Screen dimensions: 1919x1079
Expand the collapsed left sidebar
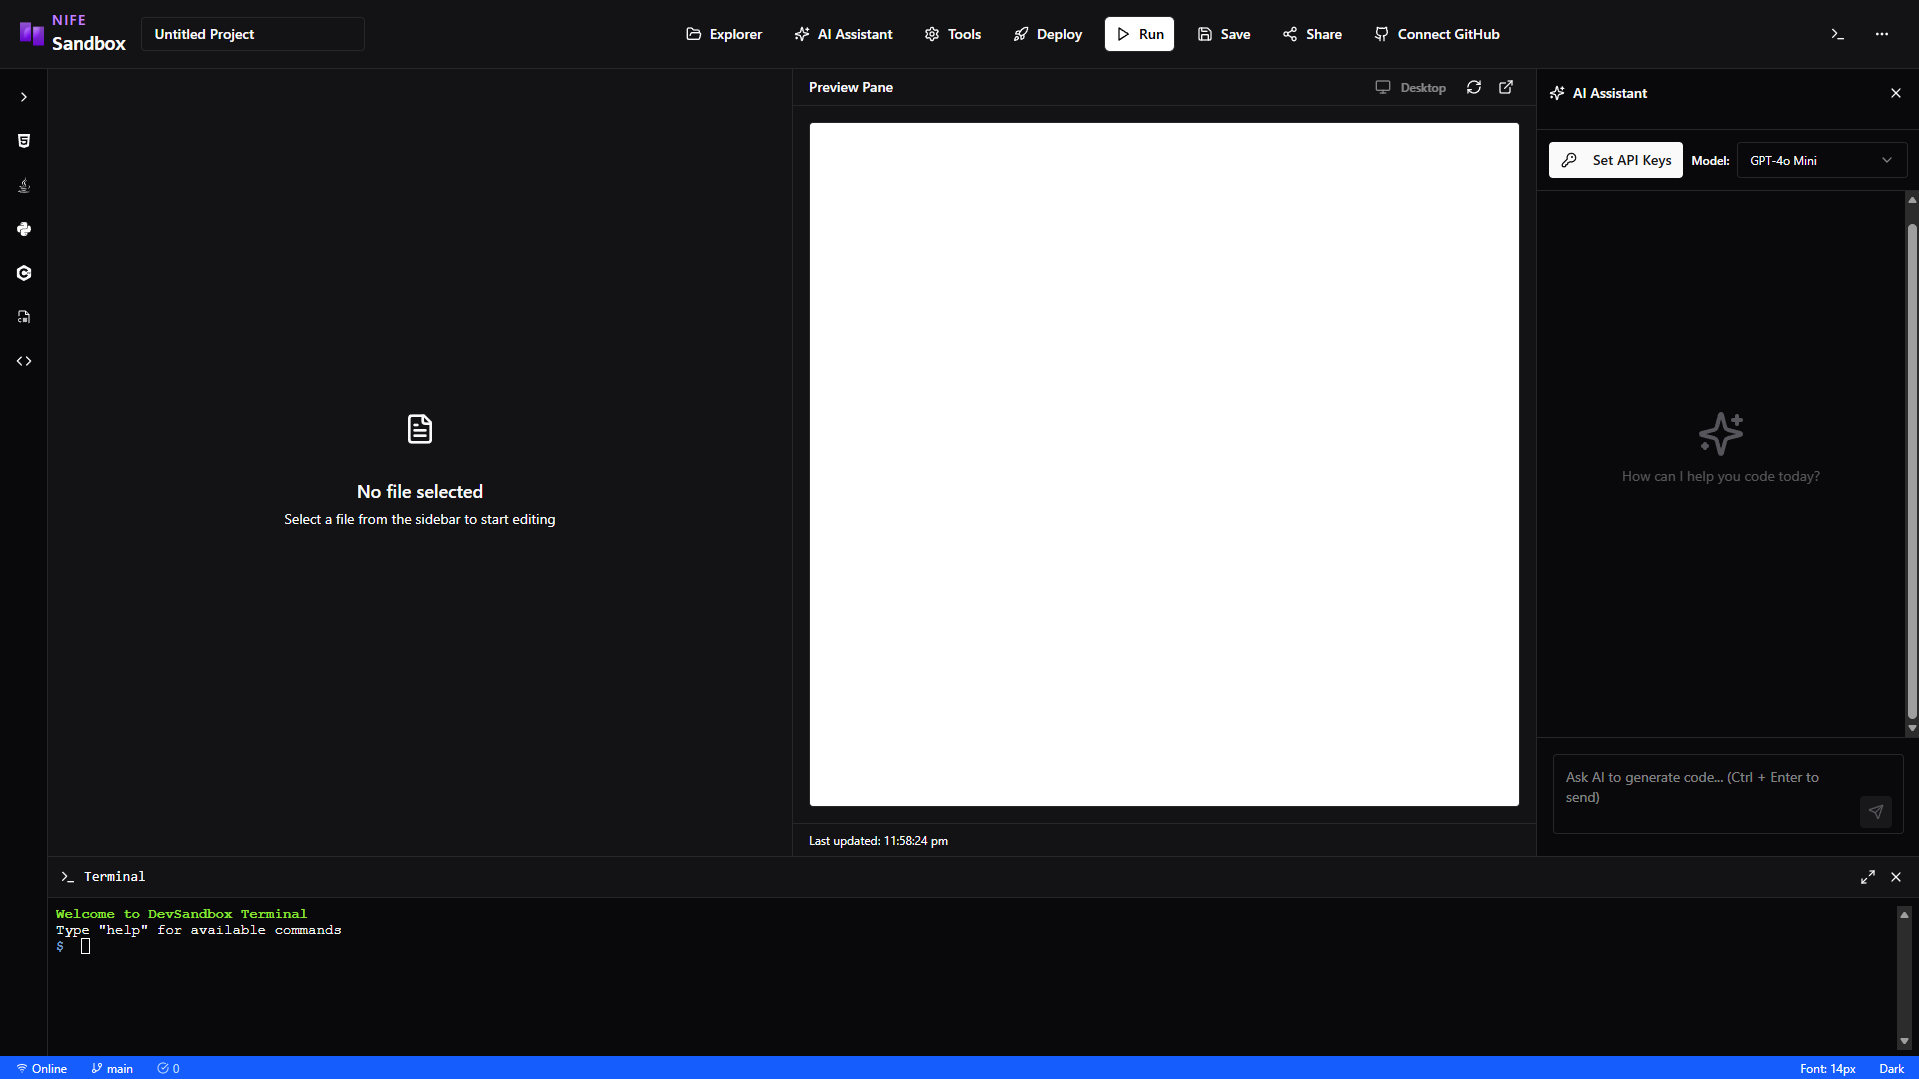[x=24, y=97]
